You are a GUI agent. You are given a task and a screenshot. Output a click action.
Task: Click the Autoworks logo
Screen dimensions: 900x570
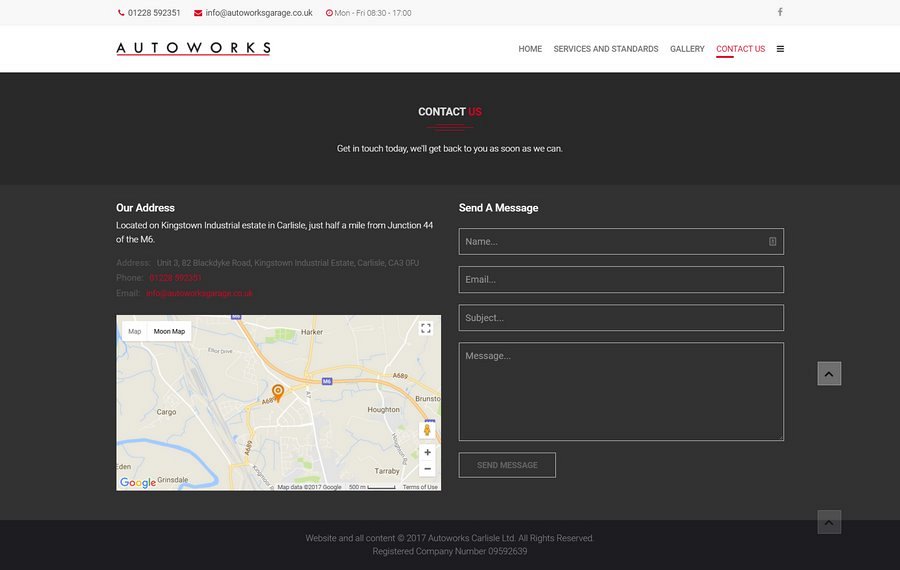coord(193,48)
